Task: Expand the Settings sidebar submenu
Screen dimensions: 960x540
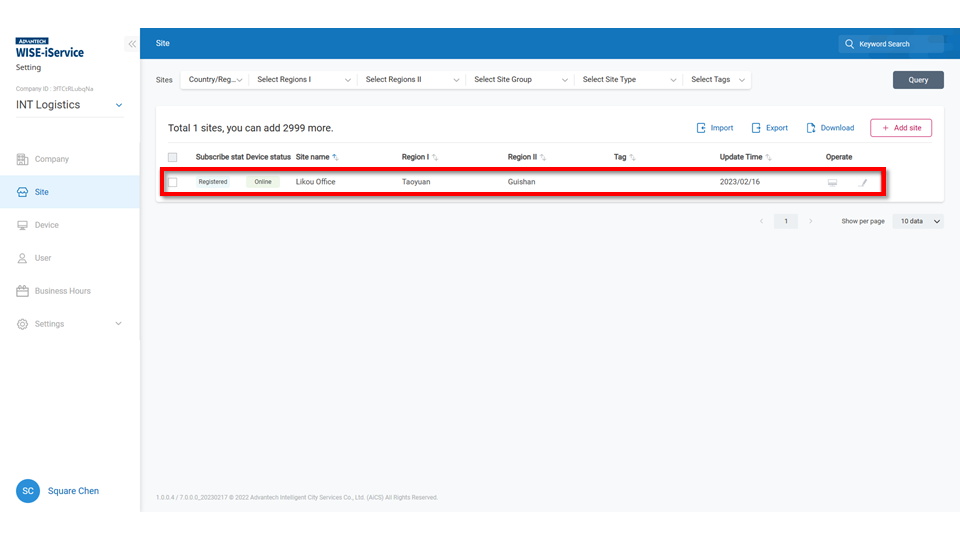Action: (x=119, y=324)
